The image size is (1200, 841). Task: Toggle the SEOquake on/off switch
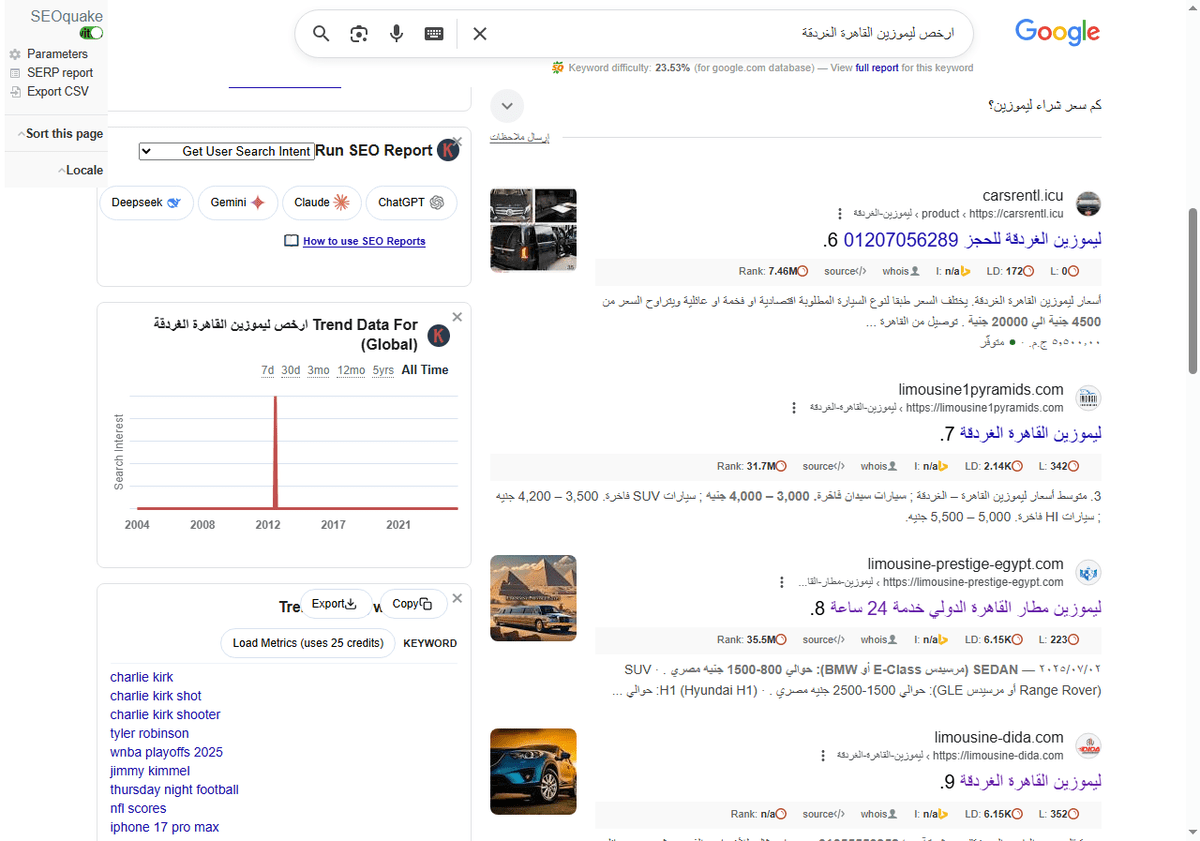point(90,32)
